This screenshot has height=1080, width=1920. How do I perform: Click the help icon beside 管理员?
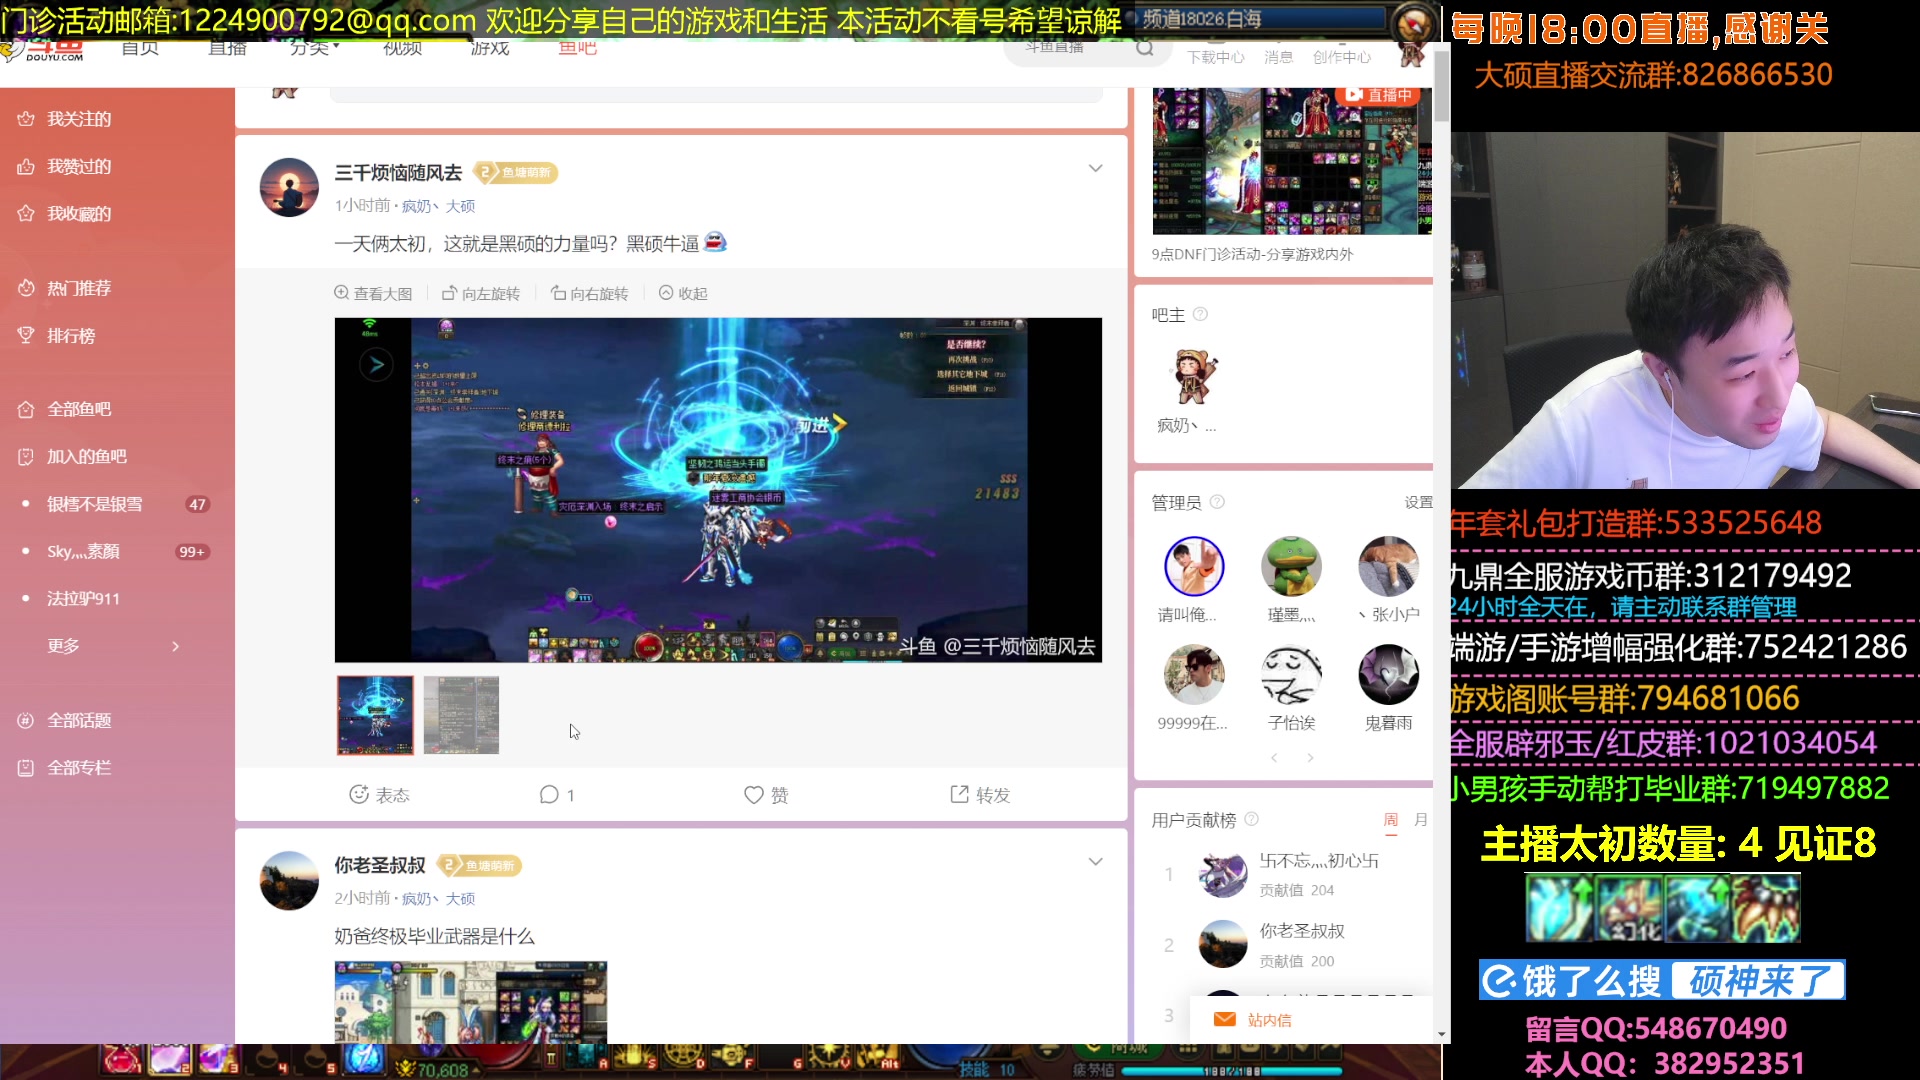1217,502
